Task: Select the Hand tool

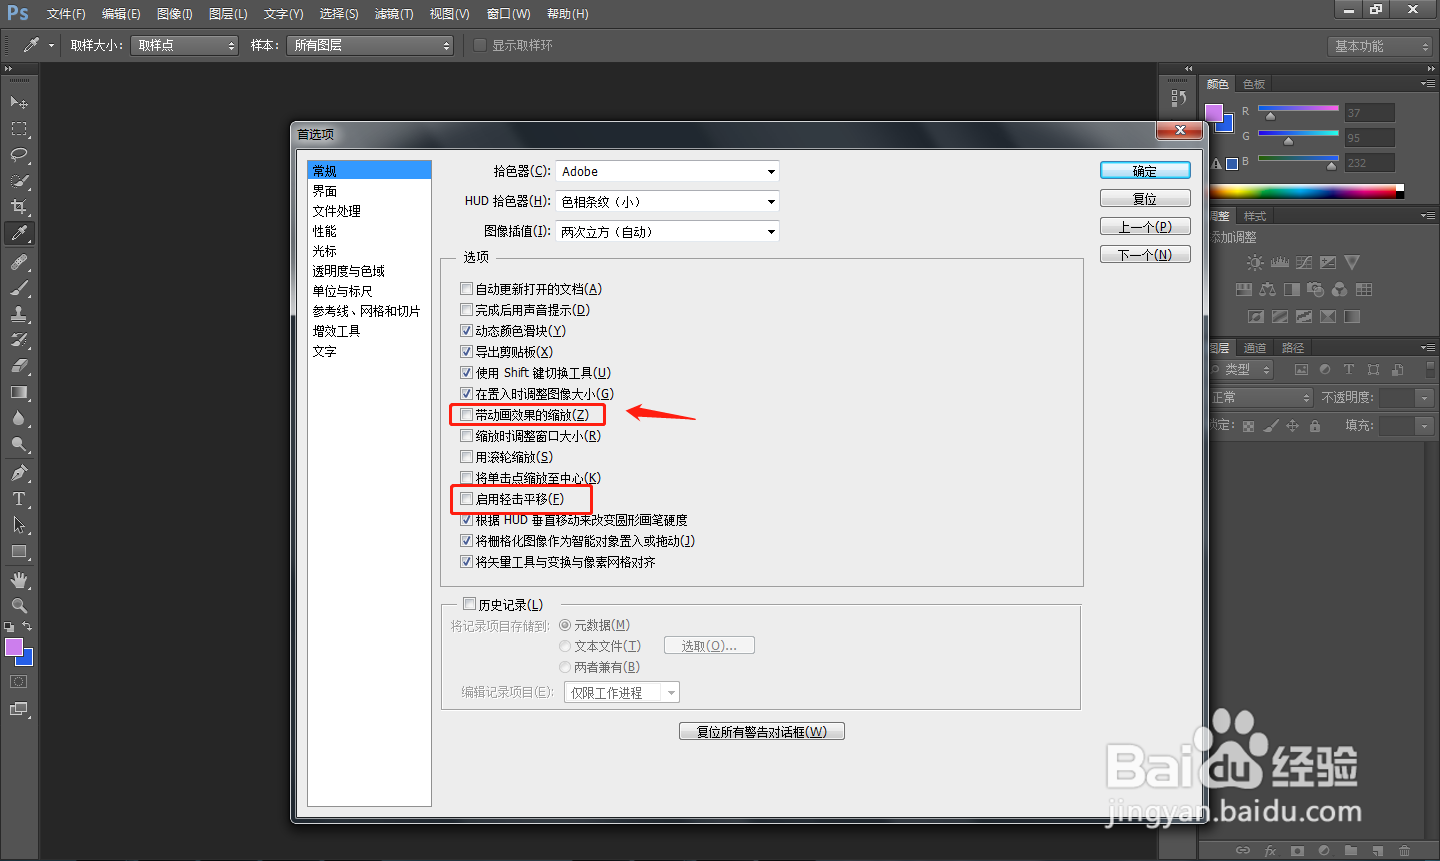Action: [x=19, y=580]
